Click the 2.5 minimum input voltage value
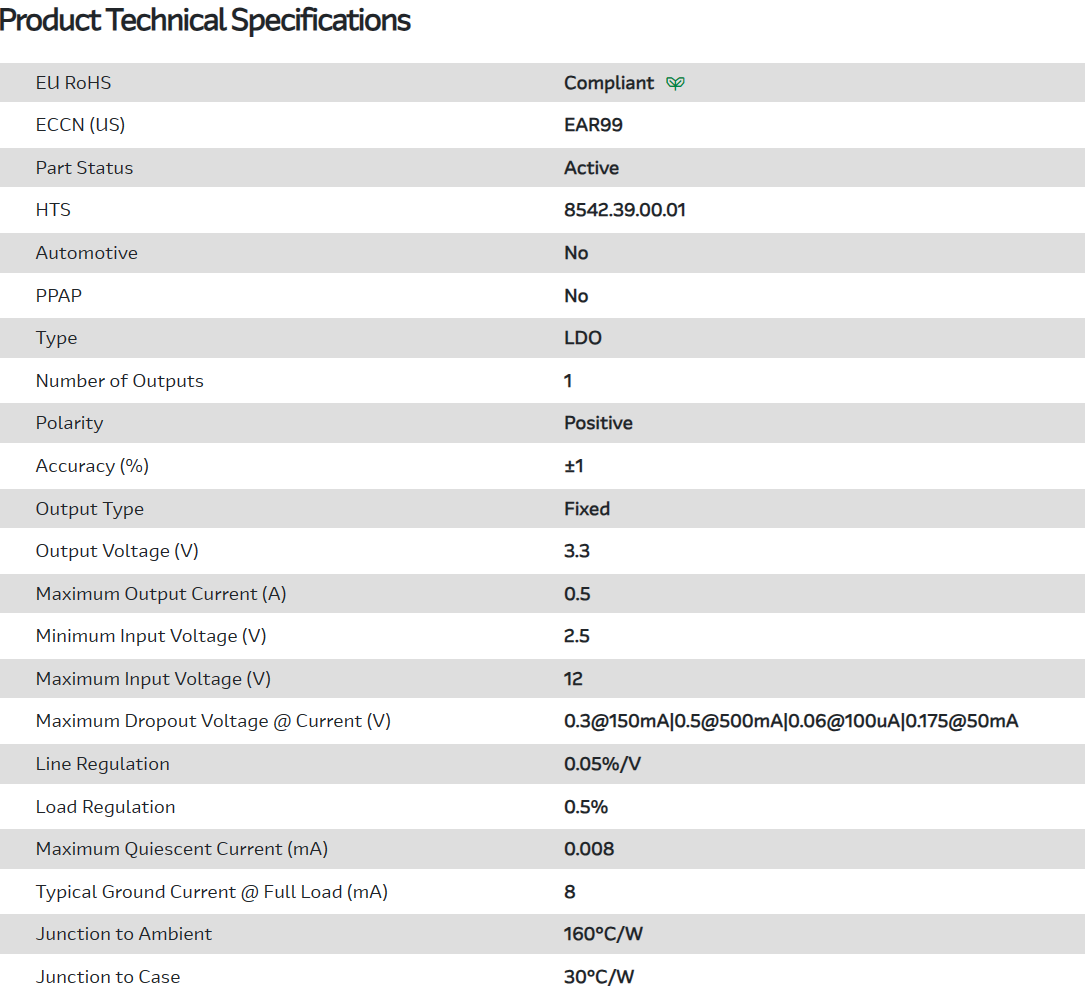 tap(577, 636)
